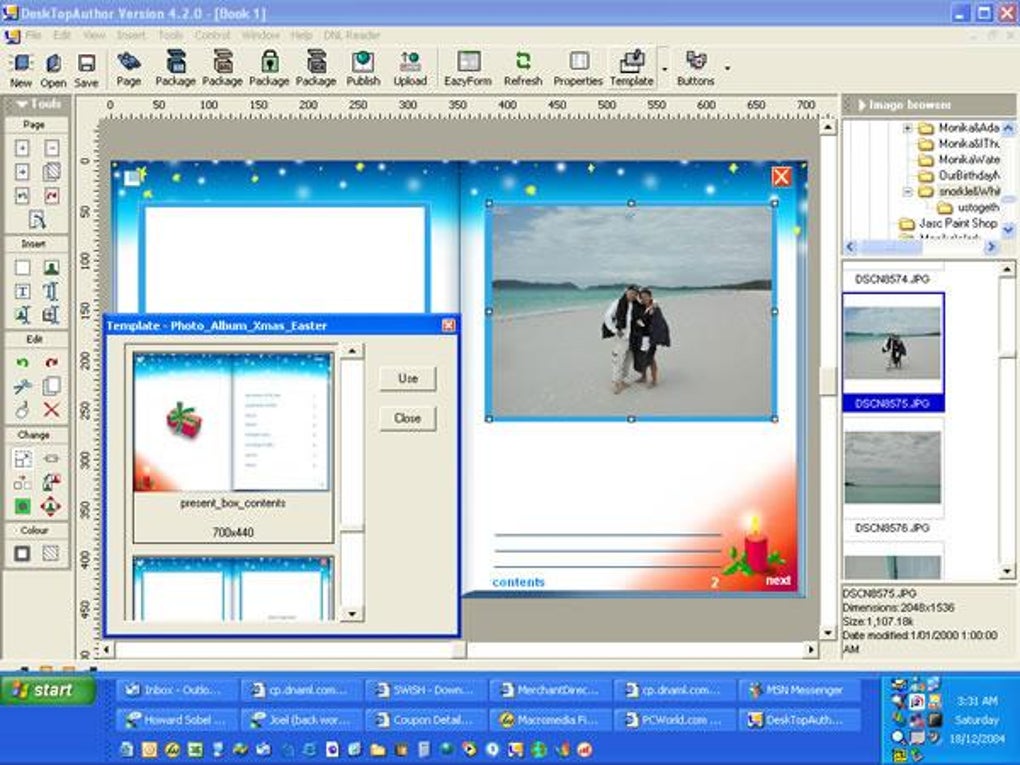The image size is (1020, 765).
Task: Click the Use button in Template dialog
Action: [408, 378]
